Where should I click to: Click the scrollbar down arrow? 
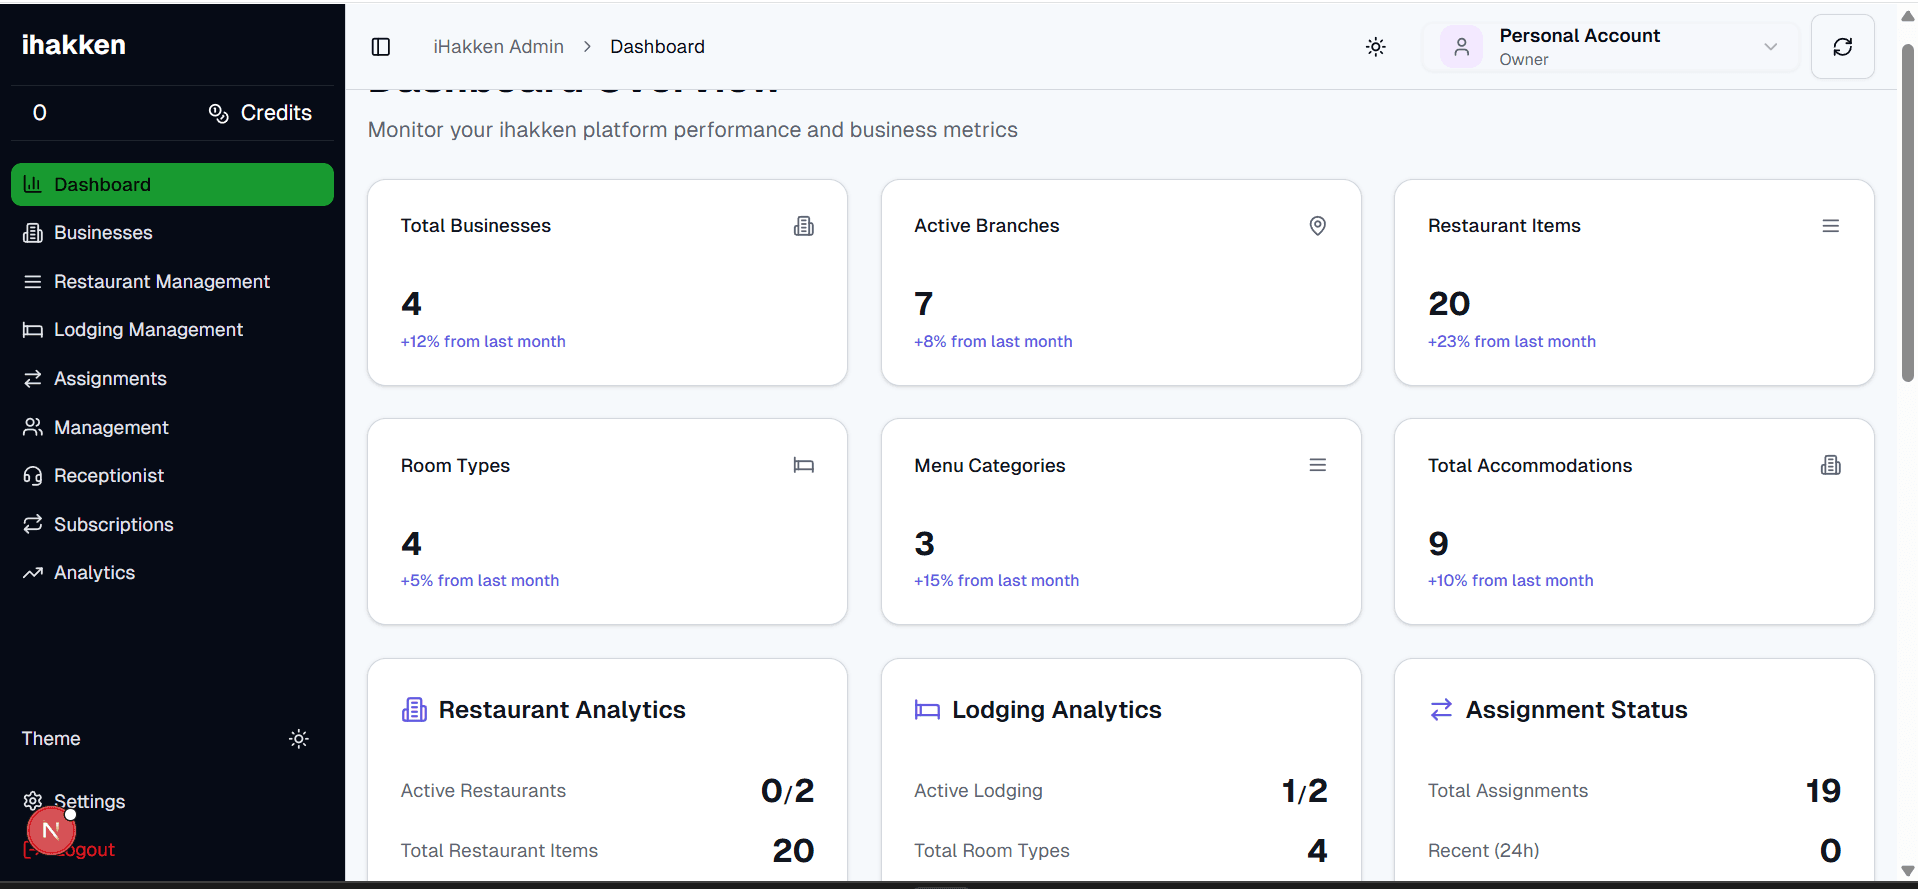click(x=1907, y=872)
